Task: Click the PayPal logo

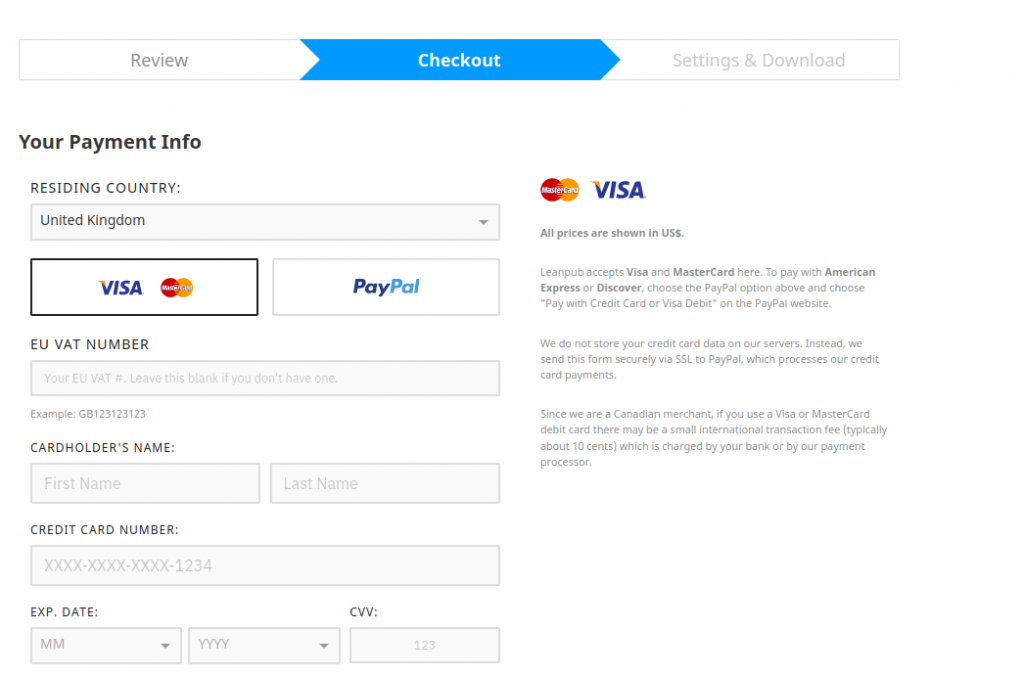Action: tap(386, 287)
